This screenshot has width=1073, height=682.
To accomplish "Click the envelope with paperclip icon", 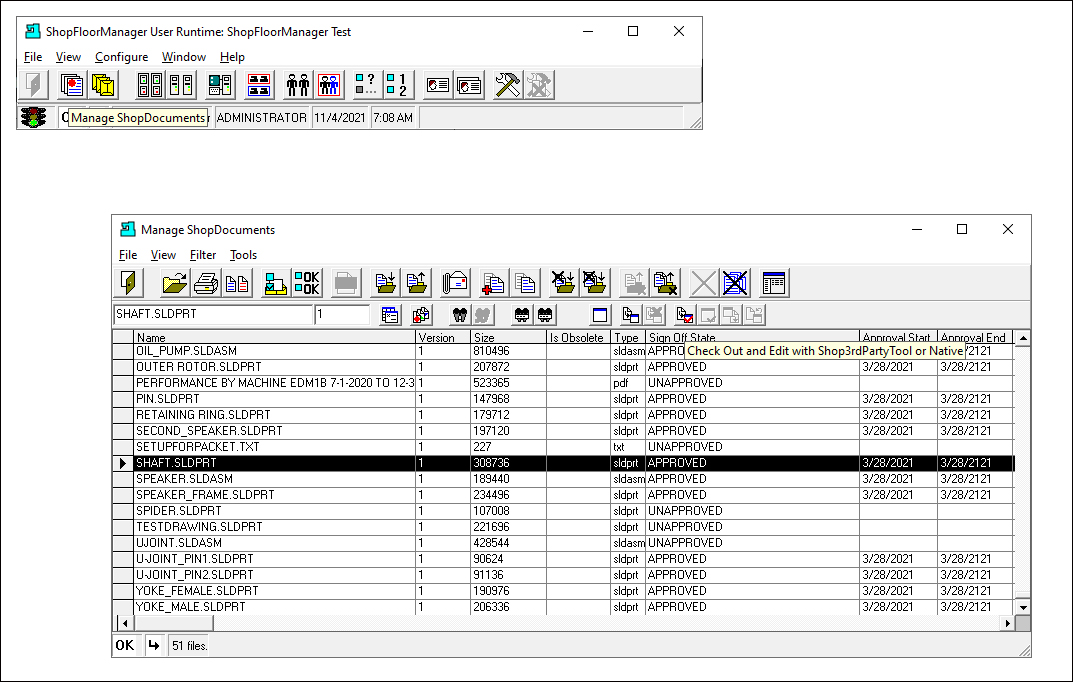I will coord(455,283).
